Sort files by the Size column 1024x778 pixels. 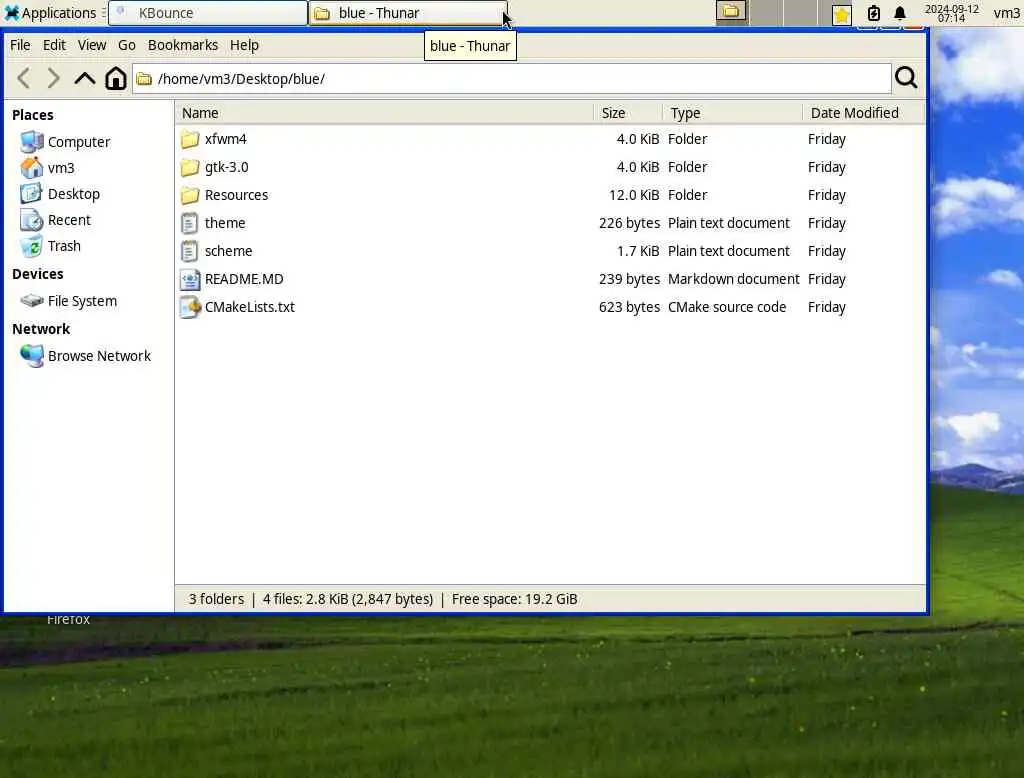click(x=628, y=113)
